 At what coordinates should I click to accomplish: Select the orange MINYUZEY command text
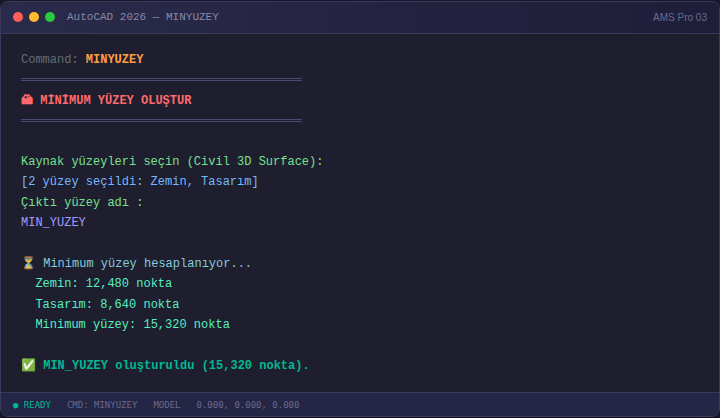pyautogui.click(x=114, y=59)
